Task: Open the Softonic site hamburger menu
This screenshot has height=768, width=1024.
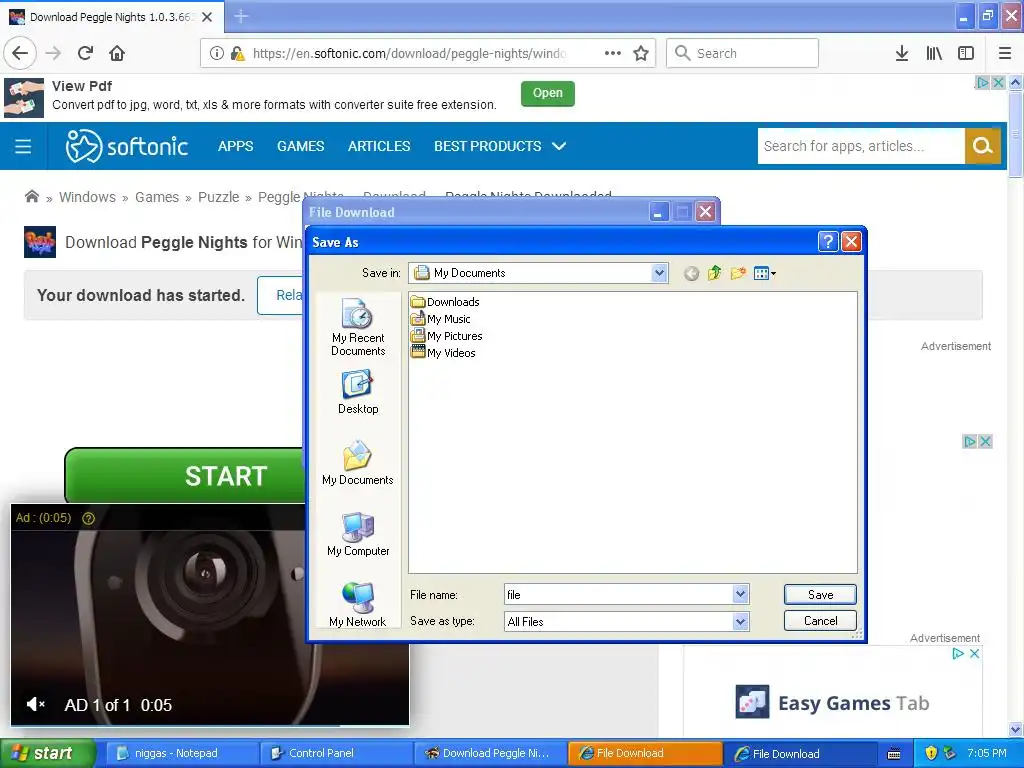Action: [23, 146]
